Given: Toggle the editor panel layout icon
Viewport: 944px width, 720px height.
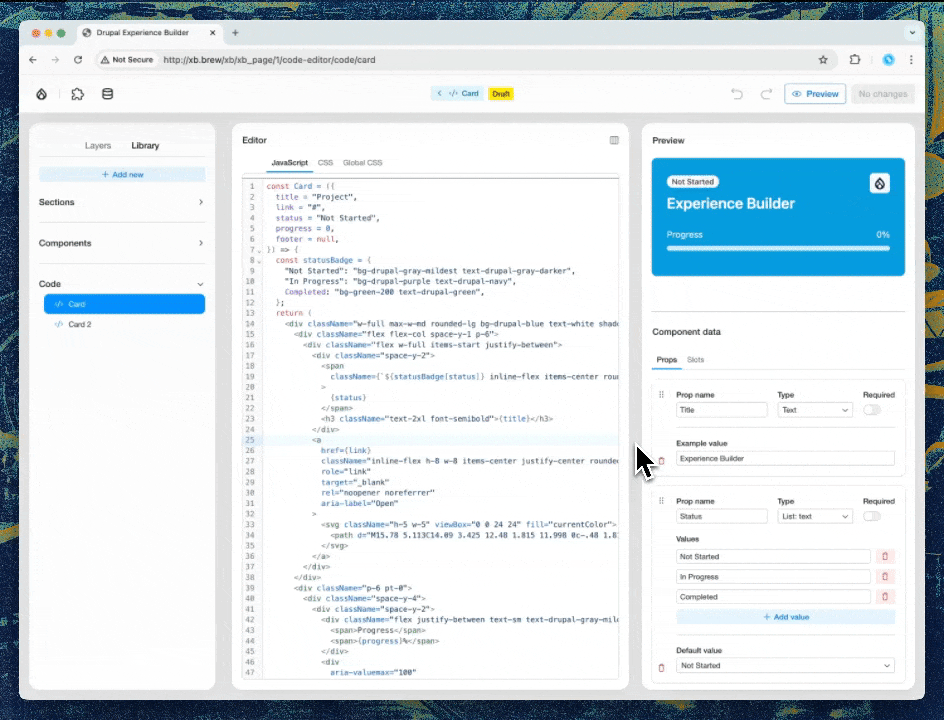Looking at the screenshot, I should tap(614, 141).
